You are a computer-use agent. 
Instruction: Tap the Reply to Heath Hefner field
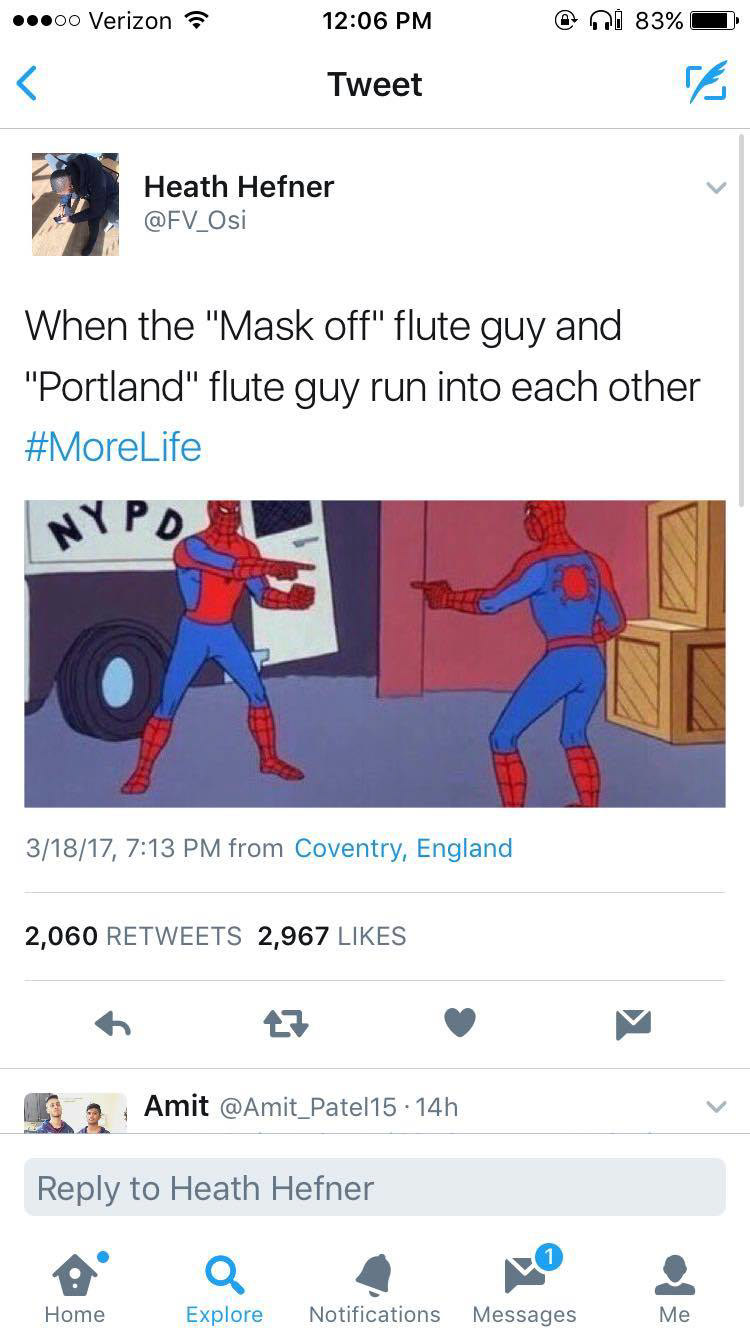point(375,1187)
